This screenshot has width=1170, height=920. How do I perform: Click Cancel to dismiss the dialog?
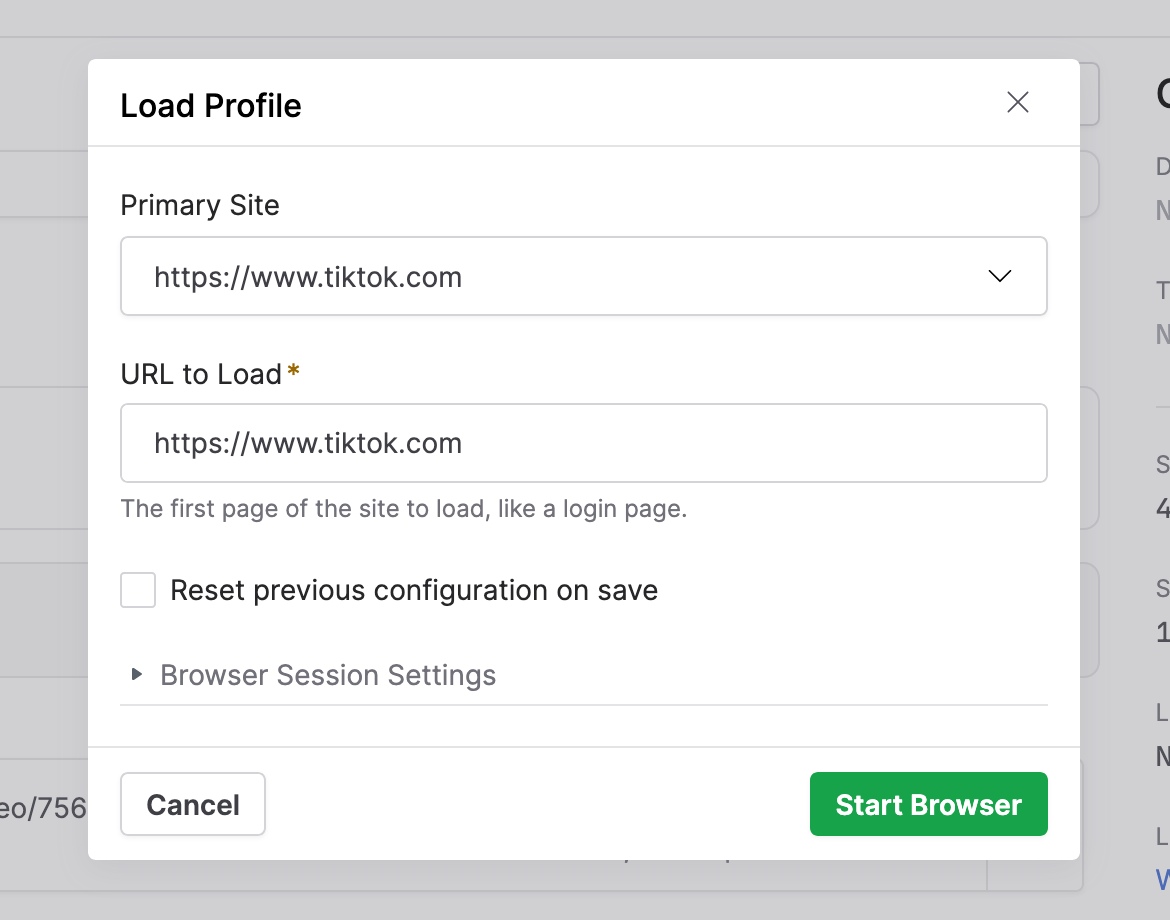192,804
